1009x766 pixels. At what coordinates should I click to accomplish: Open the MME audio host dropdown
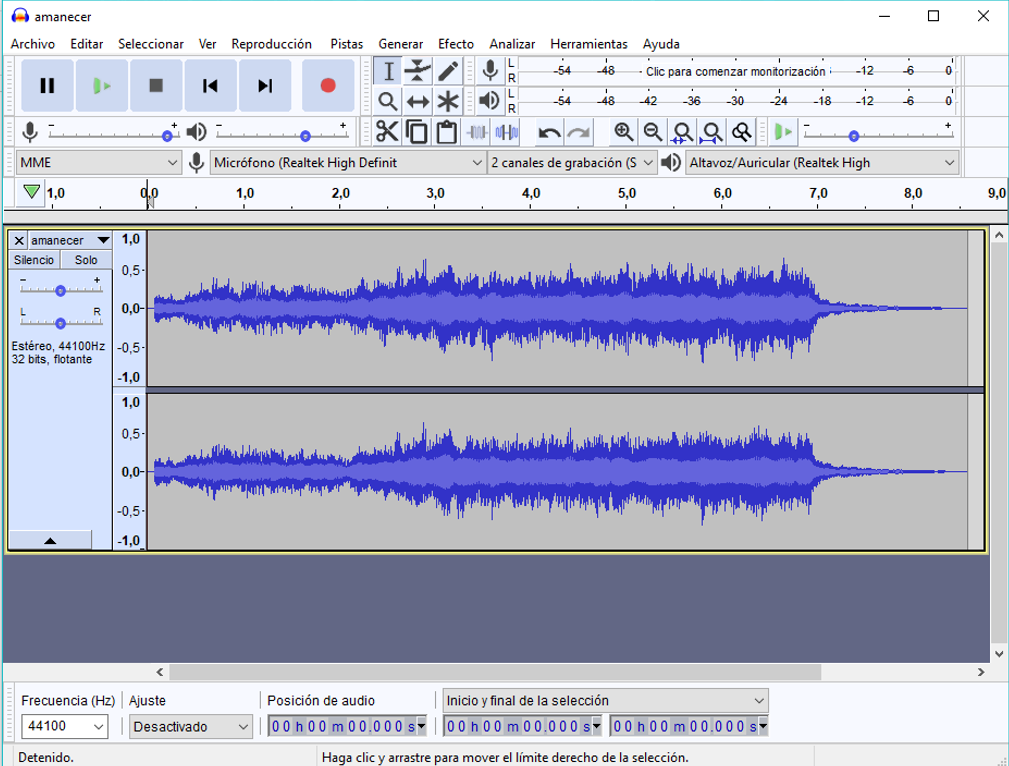(x=97, y=162)
